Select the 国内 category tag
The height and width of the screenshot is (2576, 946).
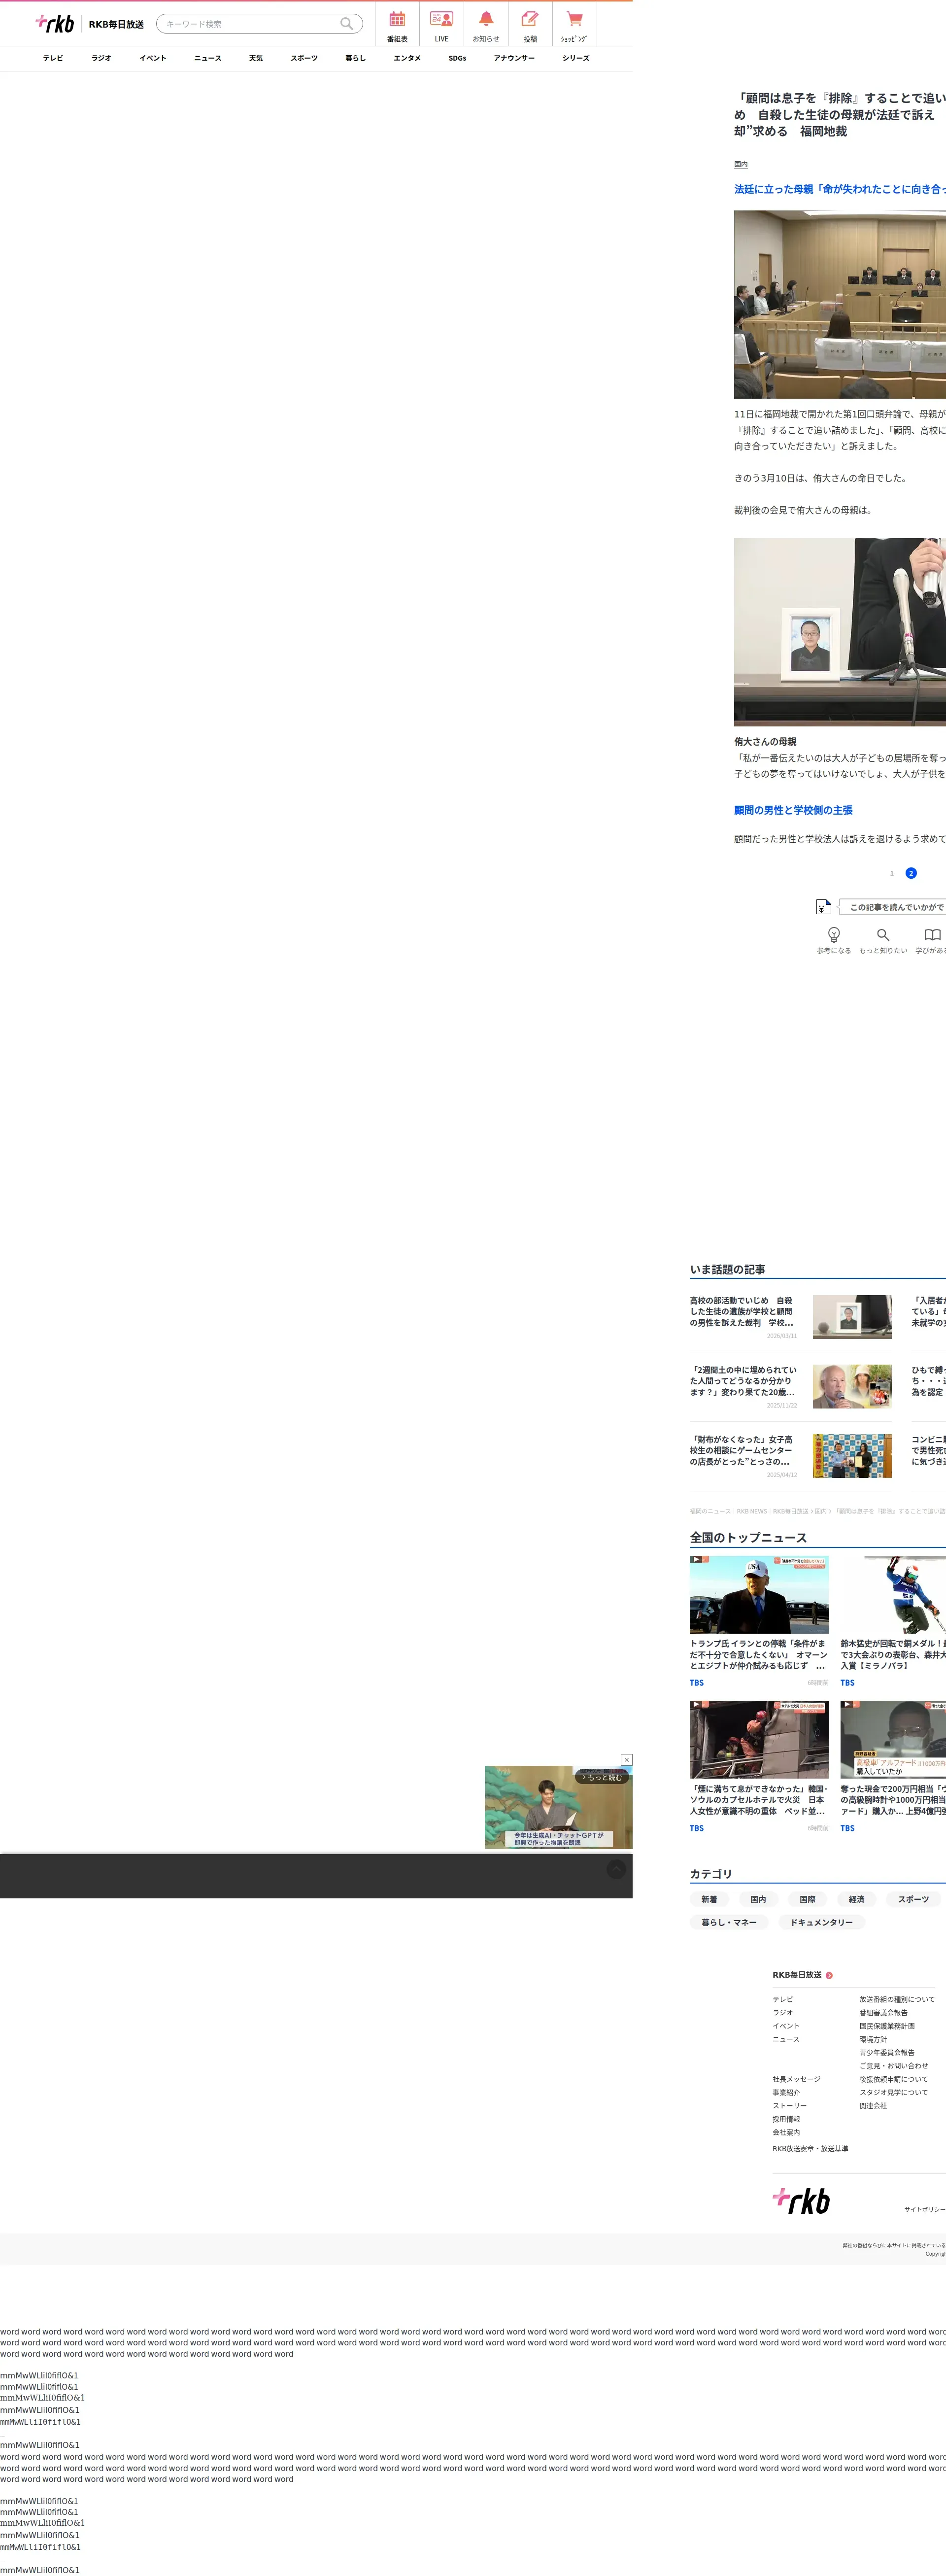click(x=758, y=1899)
